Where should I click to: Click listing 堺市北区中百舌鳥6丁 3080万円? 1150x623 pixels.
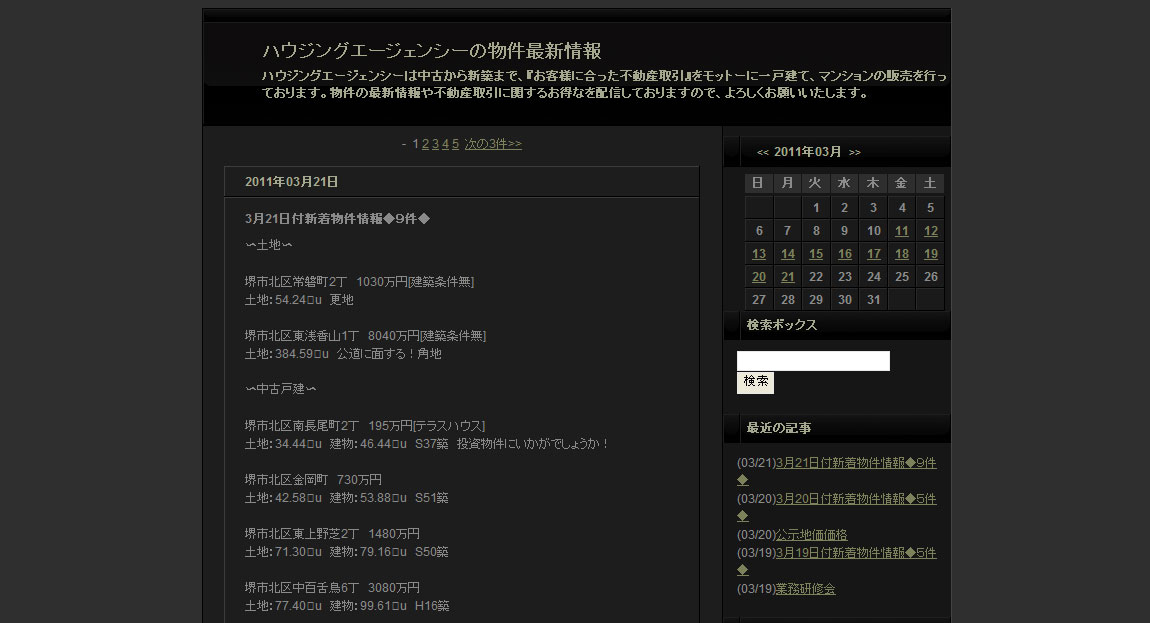332,588
